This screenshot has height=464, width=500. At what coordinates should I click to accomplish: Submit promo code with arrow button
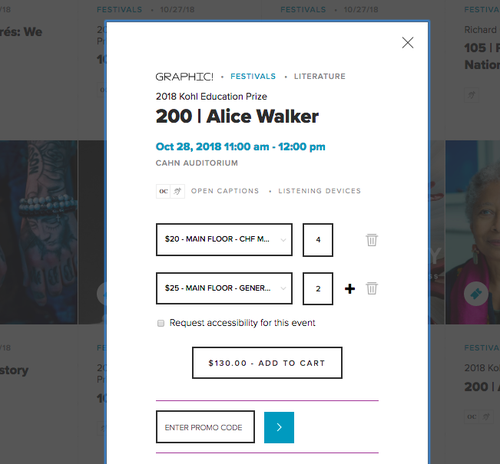click(x=279, y=427)
